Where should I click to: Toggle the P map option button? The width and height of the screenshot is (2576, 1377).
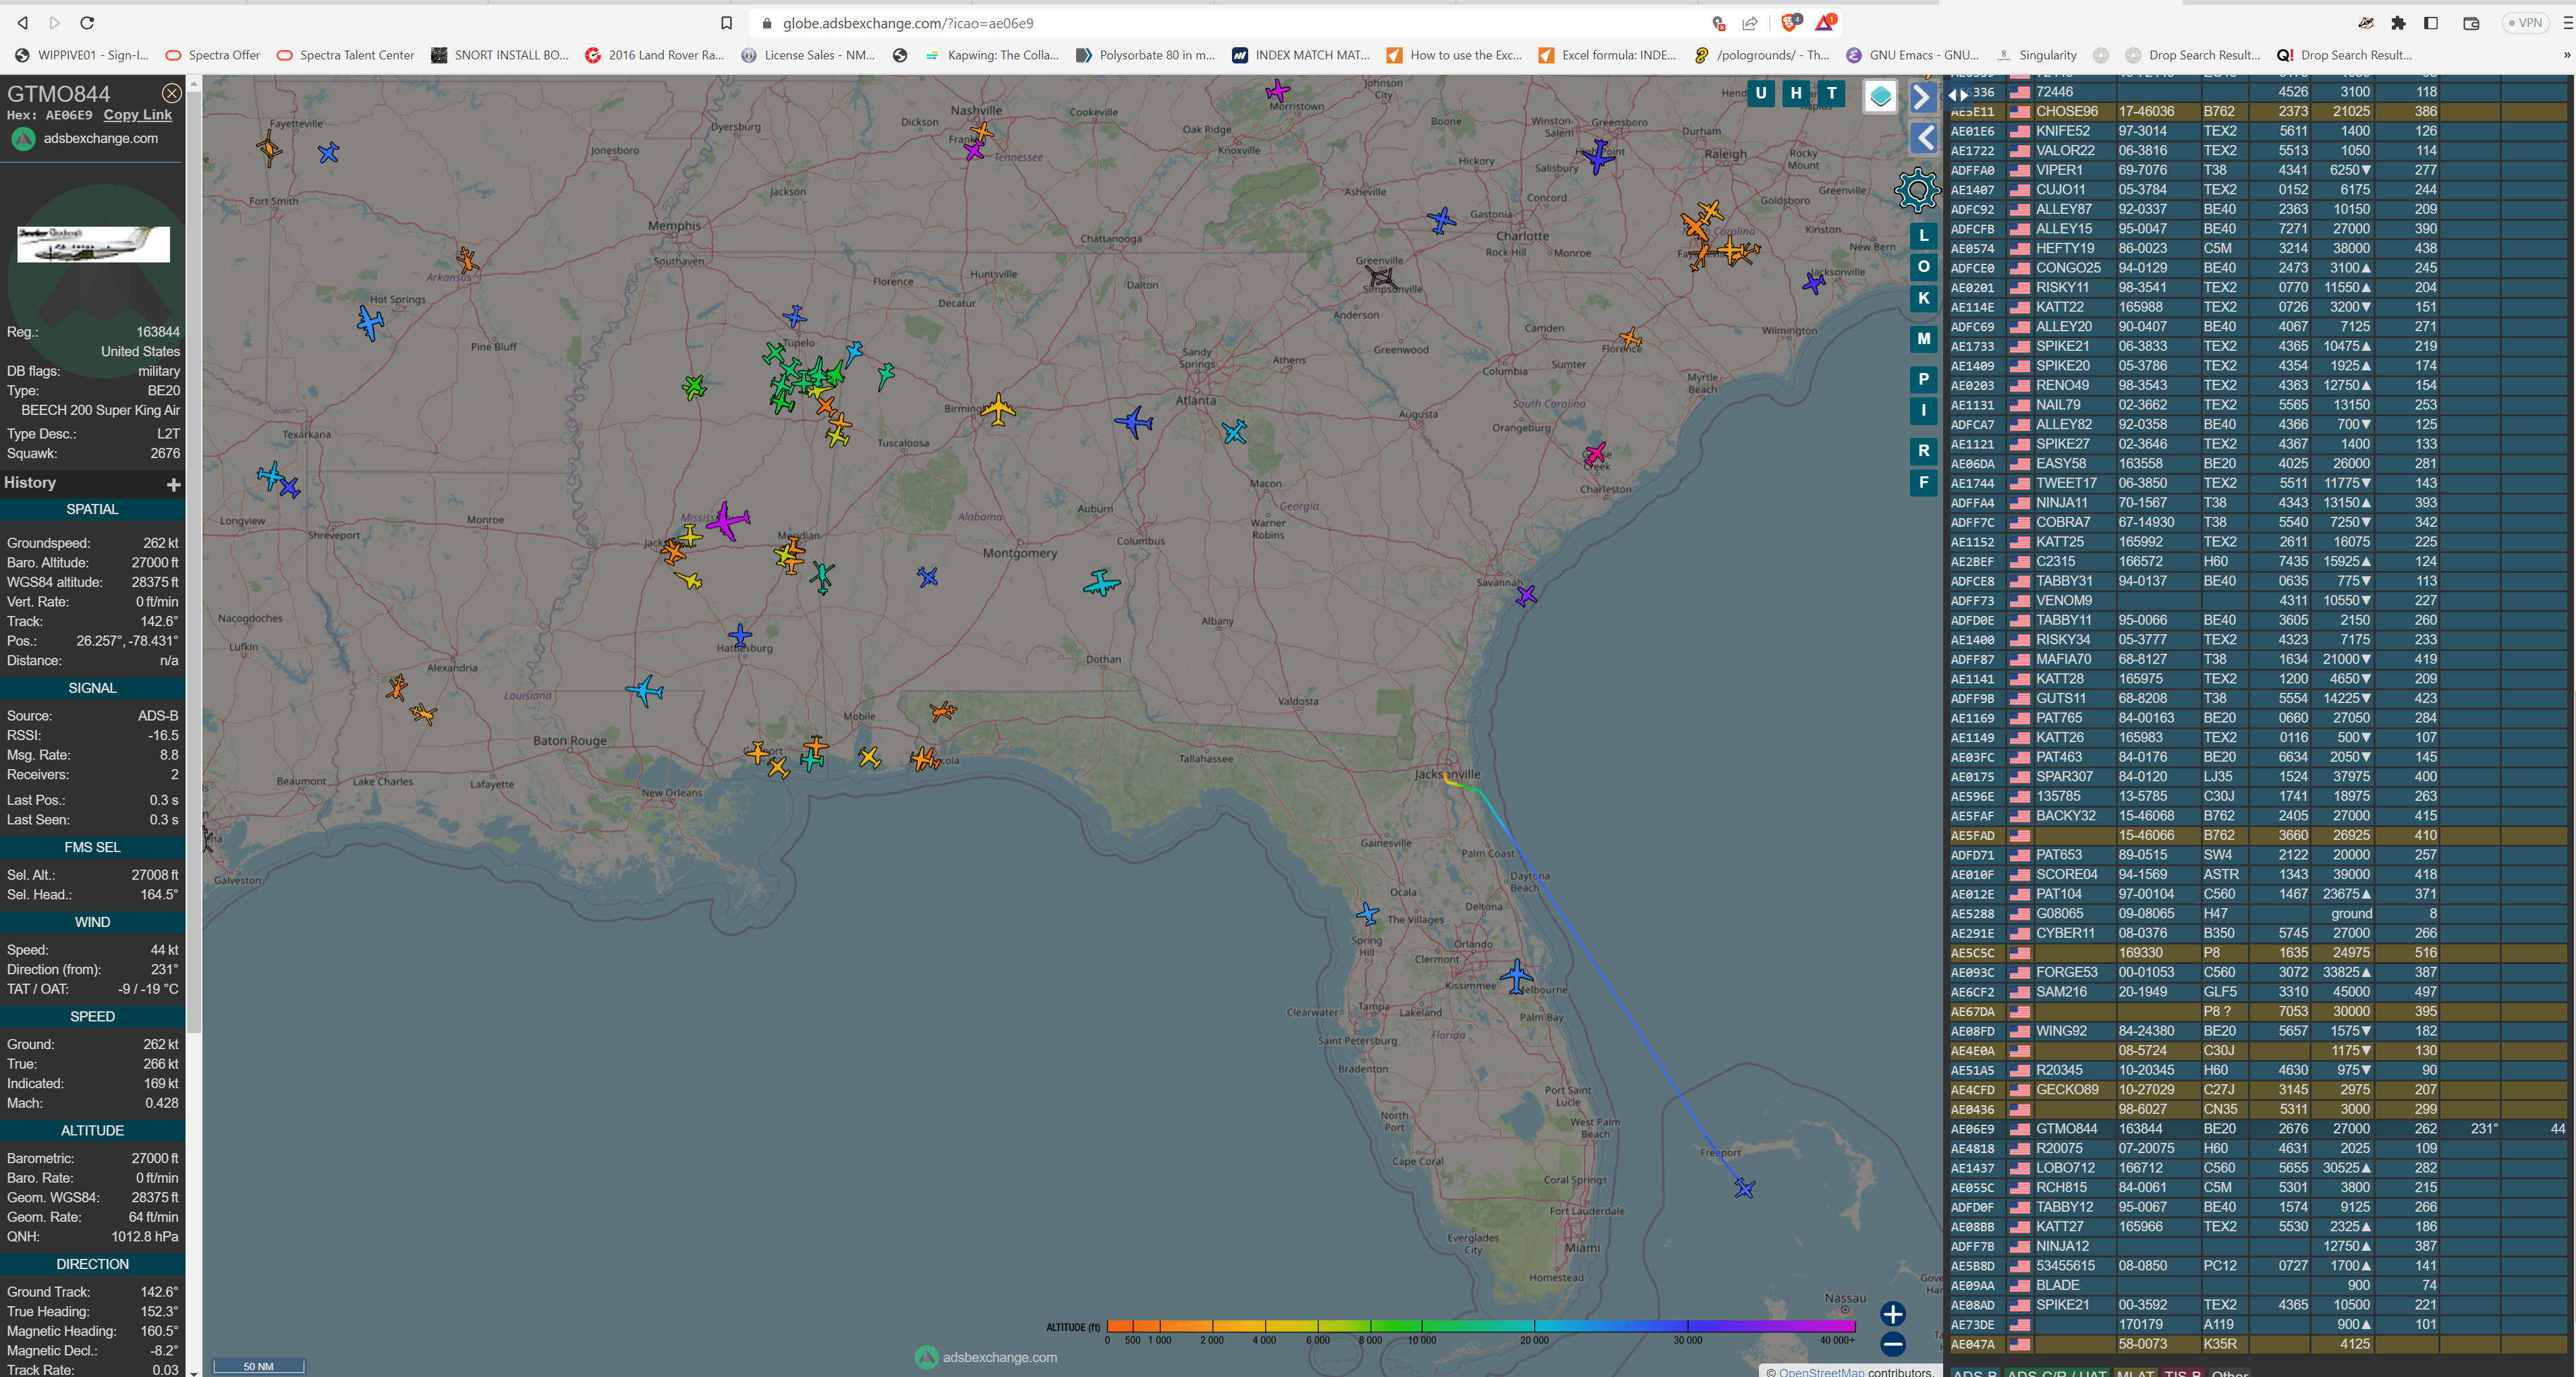[1923, 379]
